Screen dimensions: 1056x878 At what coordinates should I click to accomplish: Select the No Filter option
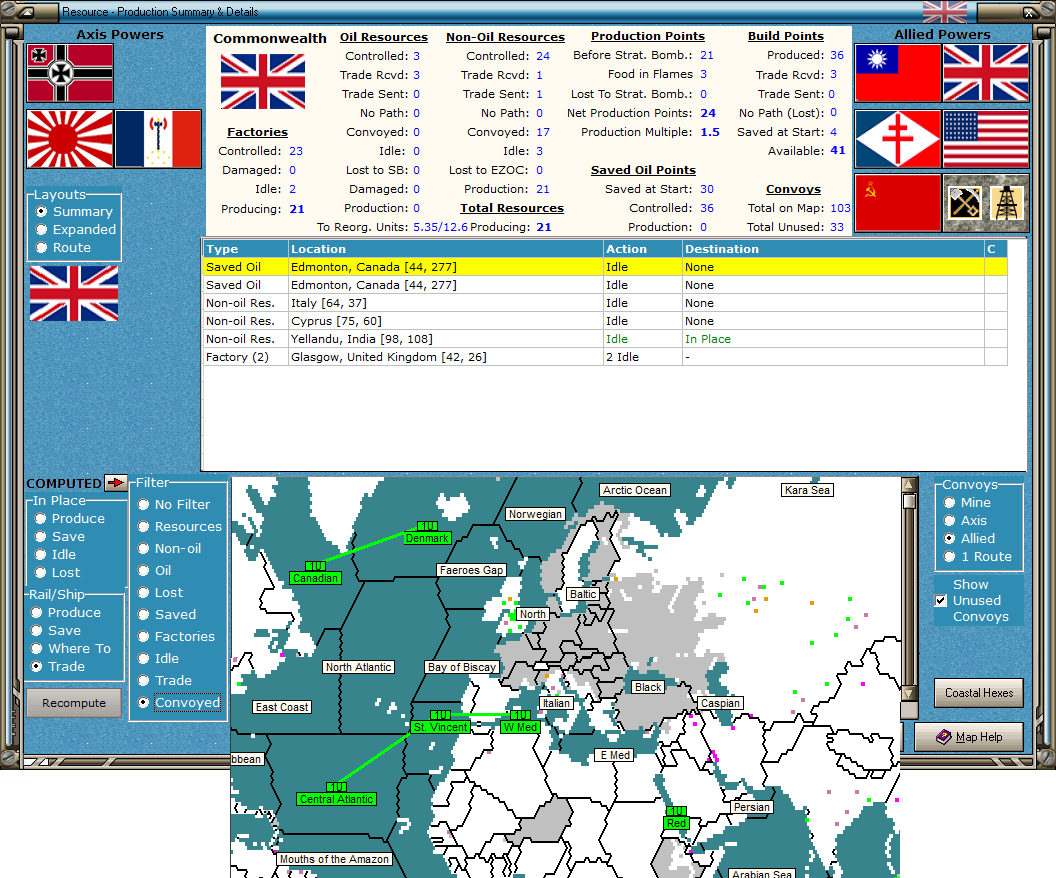(174, 504)
